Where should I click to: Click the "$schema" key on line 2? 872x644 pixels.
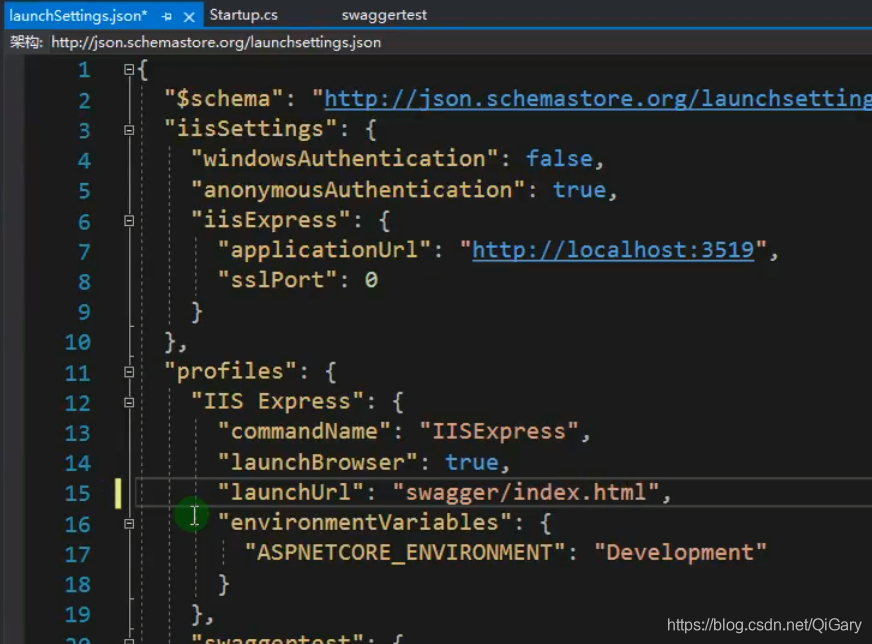click(x=224, y=98)
